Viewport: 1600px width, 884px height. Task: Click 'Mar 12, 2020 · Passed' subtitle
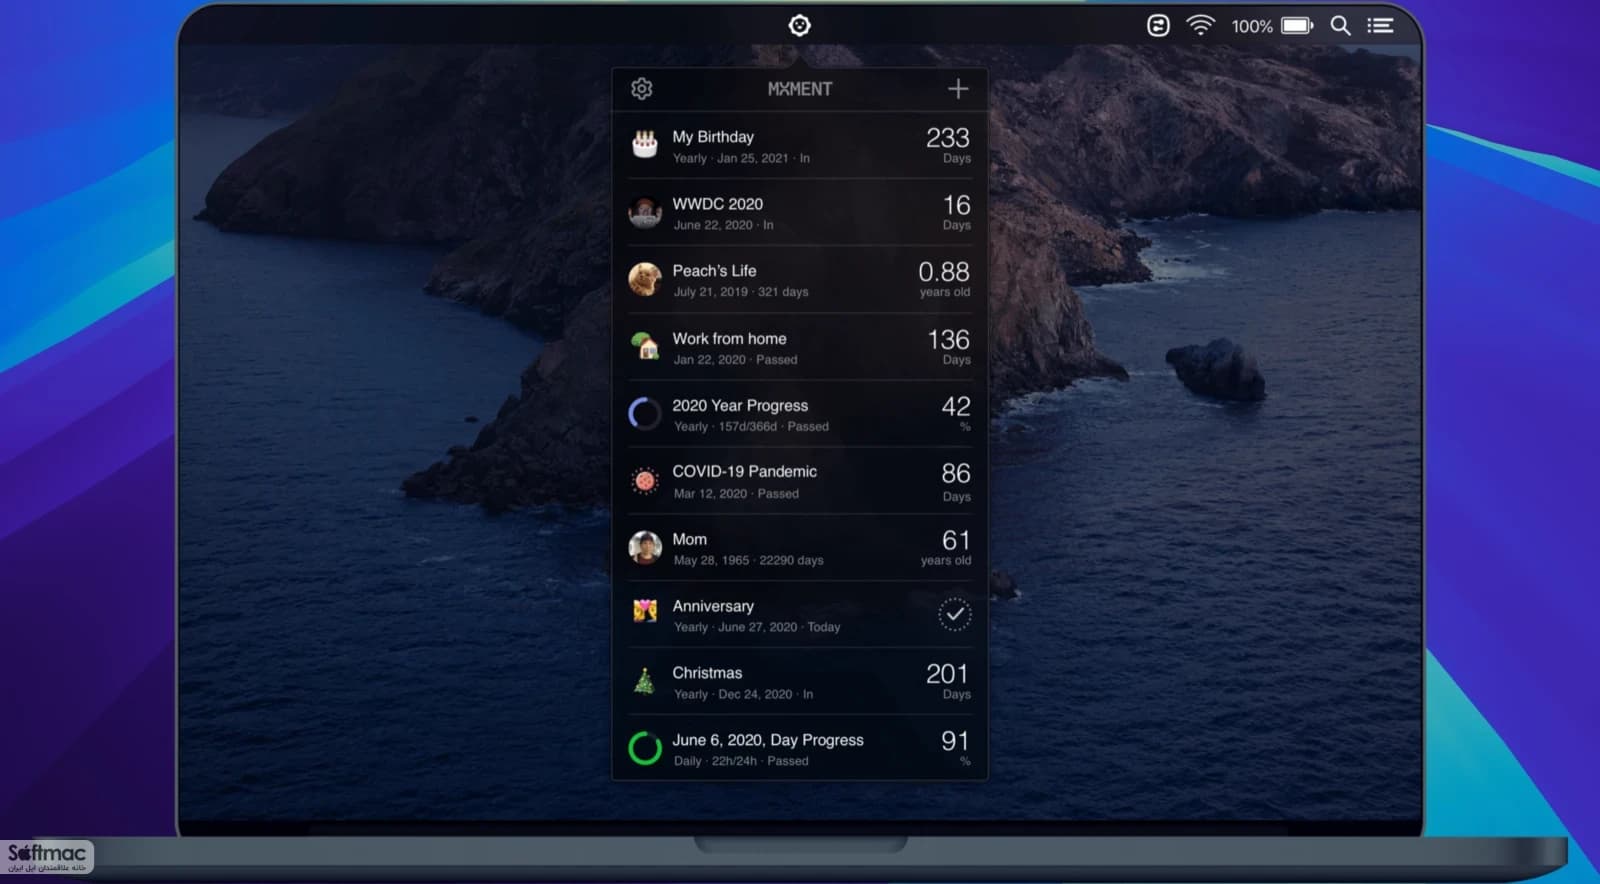[x=736, y=494]
